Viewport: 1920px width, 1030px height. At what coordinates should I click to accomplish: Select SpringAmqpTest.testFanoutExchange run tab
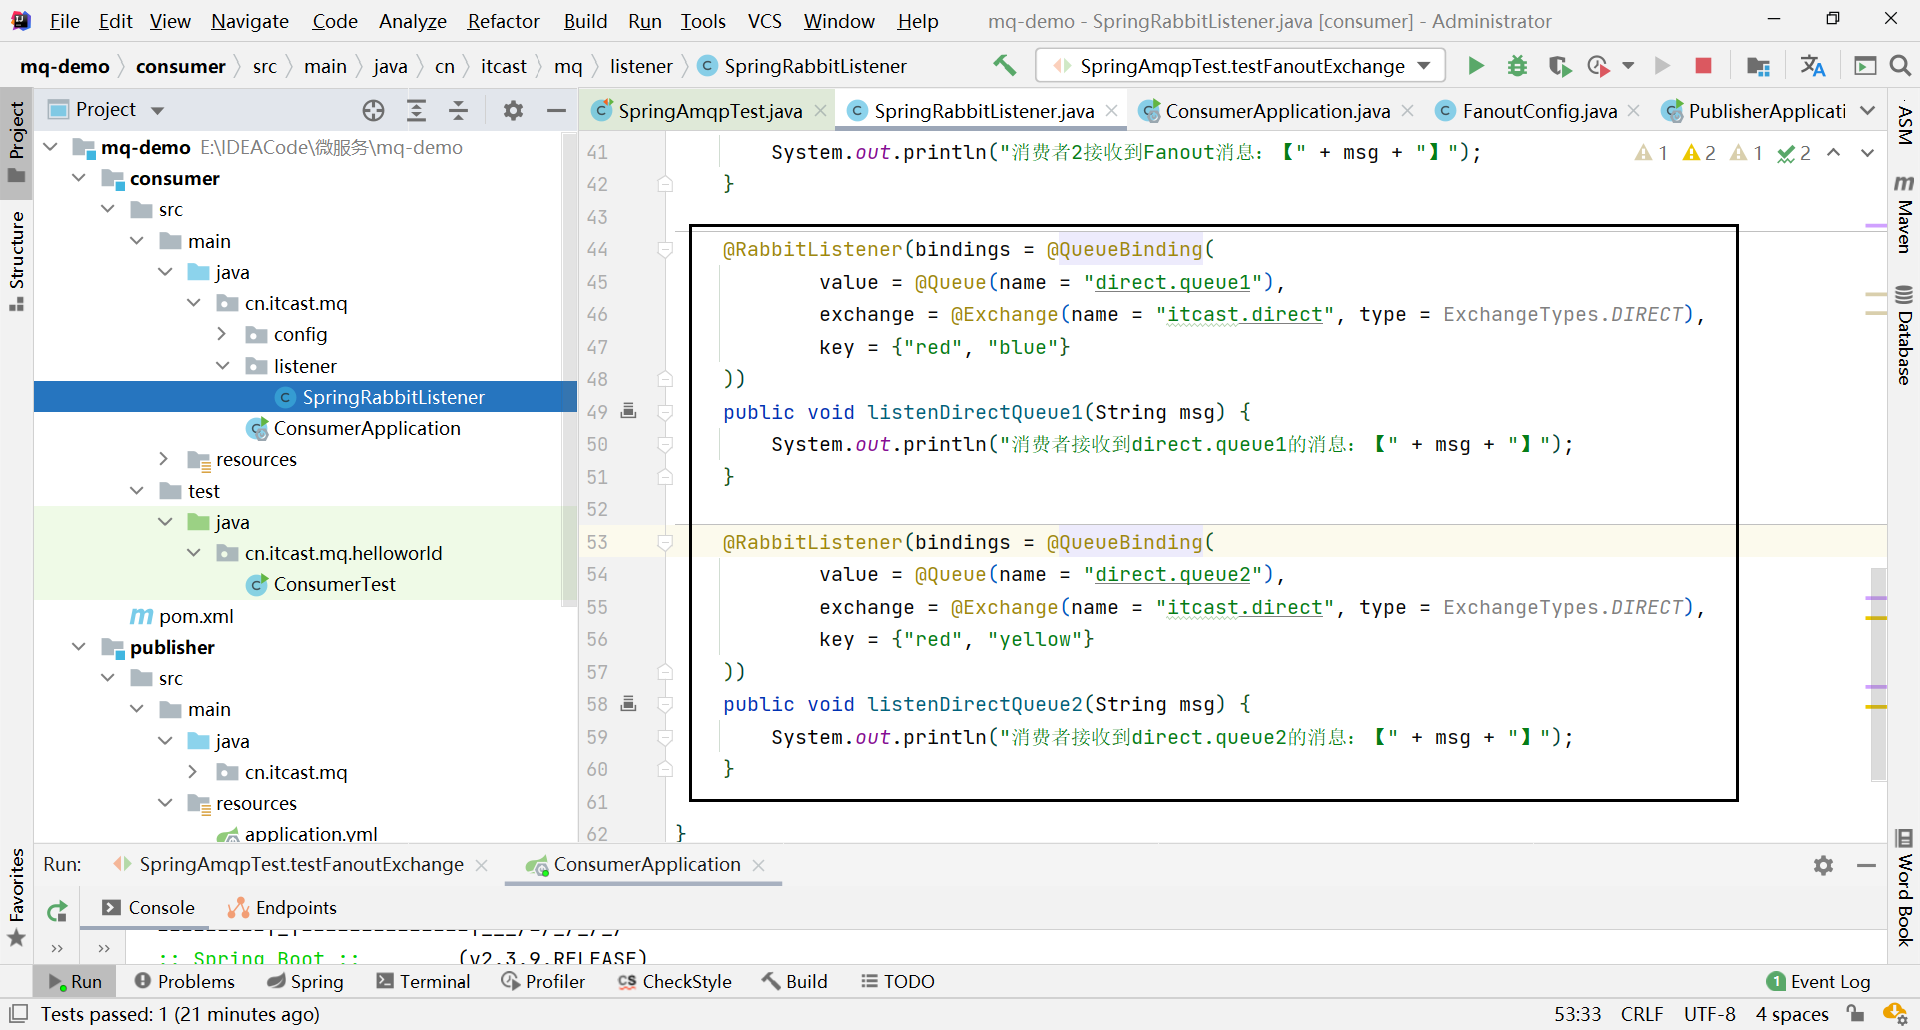pos(301,865)
